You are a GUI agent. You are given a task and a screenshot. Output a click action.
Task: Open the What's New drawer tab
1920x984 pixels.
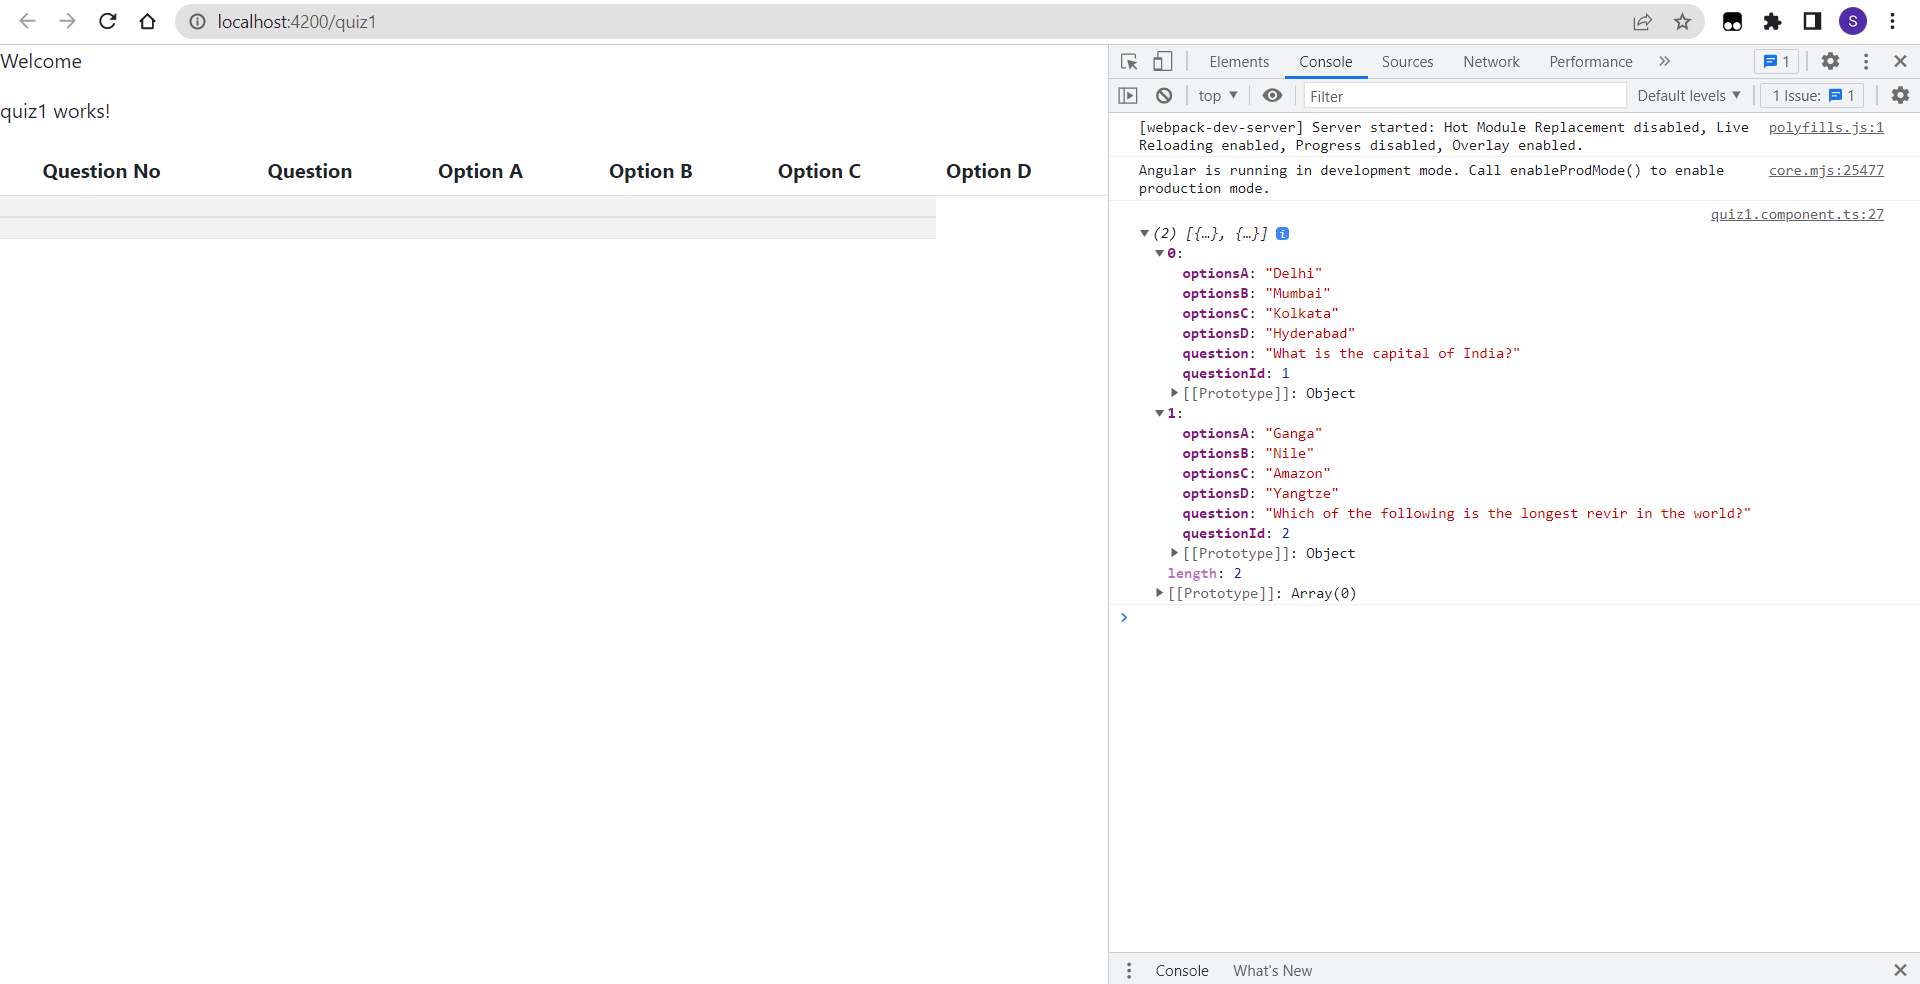pyautogui.click(x=1272, y=970)
